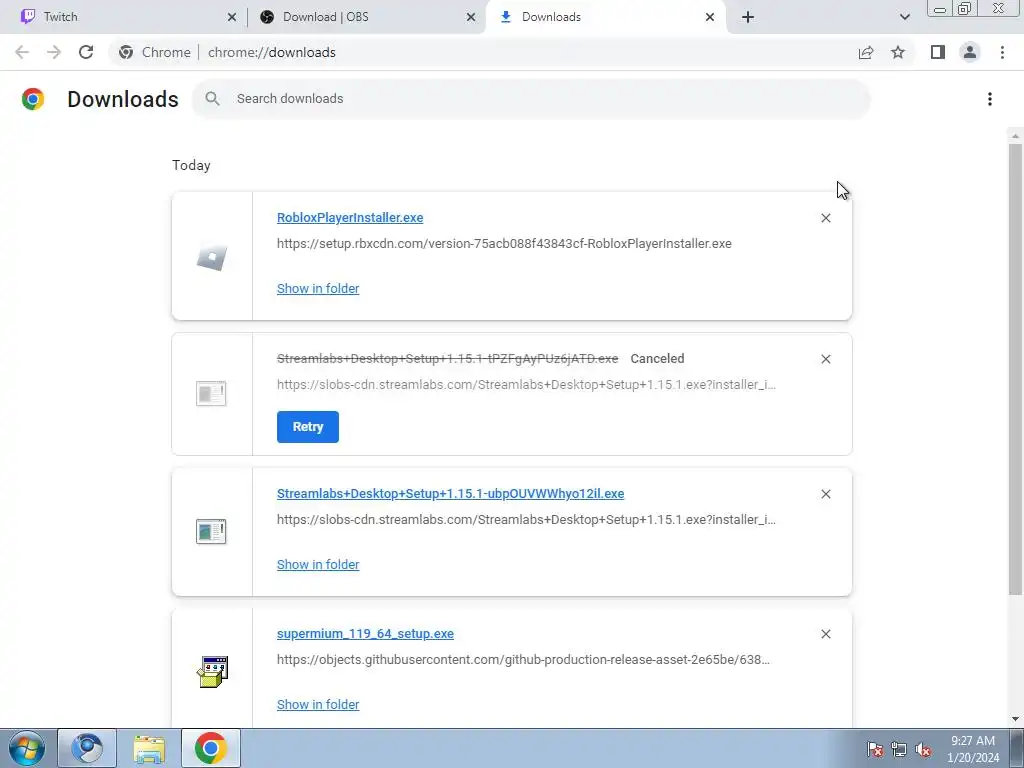Click the scrollbar up arrow

(x=1015, y=136)
